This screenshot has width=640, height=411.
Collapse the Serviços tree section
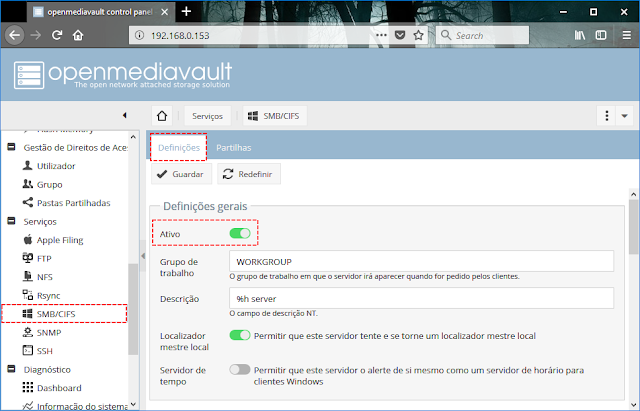pos(11,221)
